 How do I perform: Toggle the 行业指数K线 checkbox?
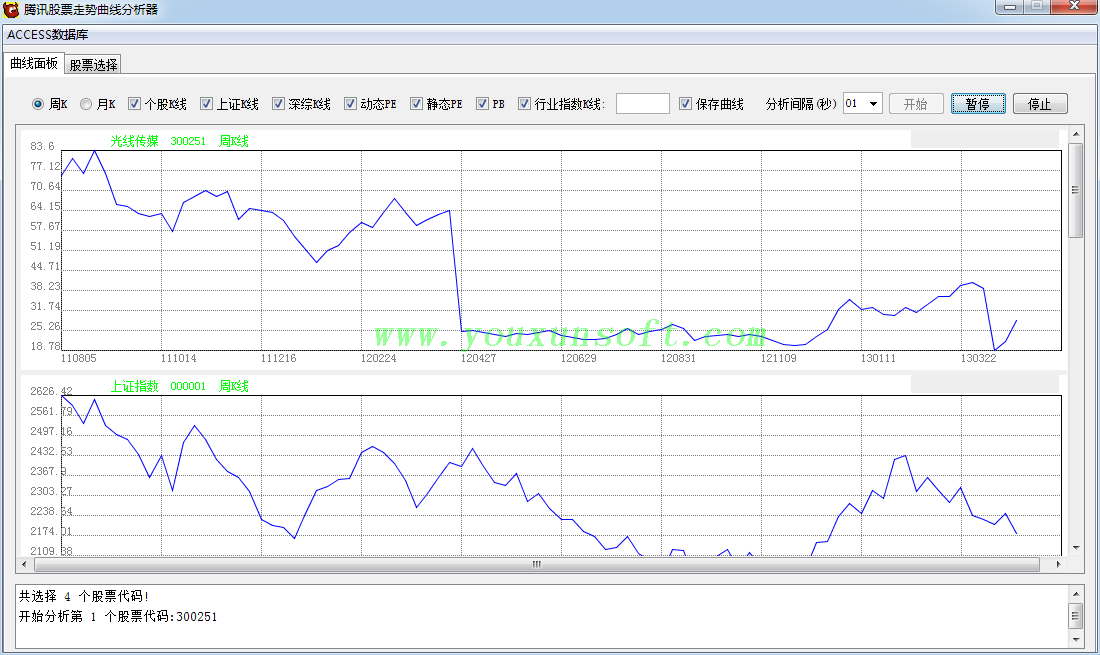pyautogui.click(x=524, y=104)
